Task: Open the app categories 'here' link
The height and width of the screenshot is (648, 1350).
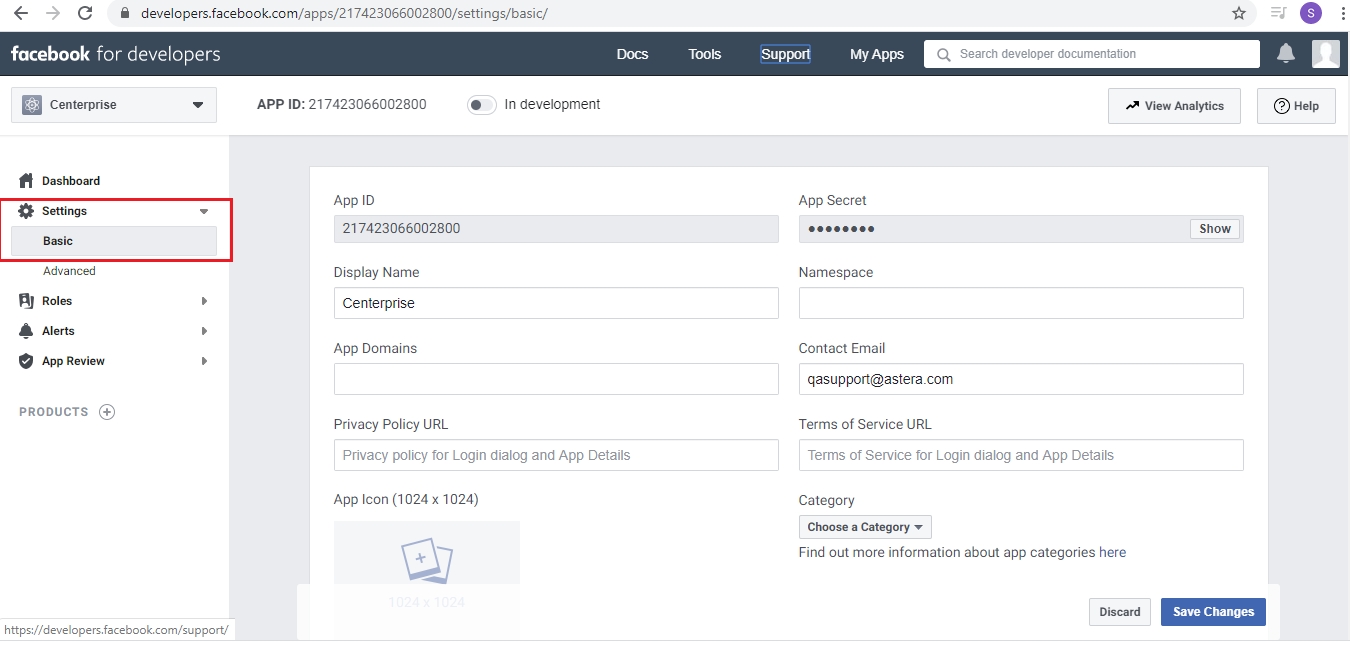Action: click(1112, 552)
